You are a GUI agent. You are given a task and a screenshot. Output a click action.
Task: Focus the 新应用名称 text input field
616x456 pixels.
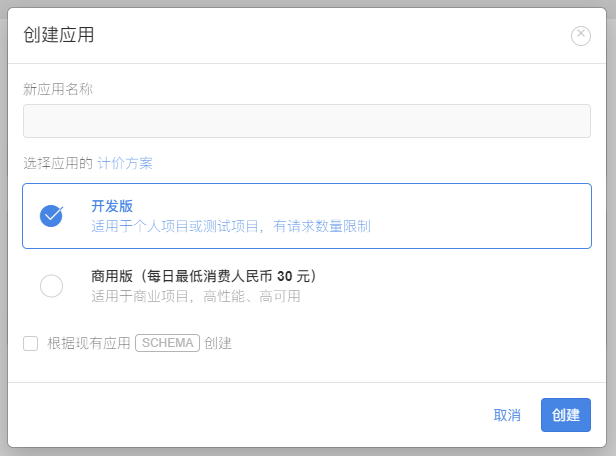tap(307, 121)
